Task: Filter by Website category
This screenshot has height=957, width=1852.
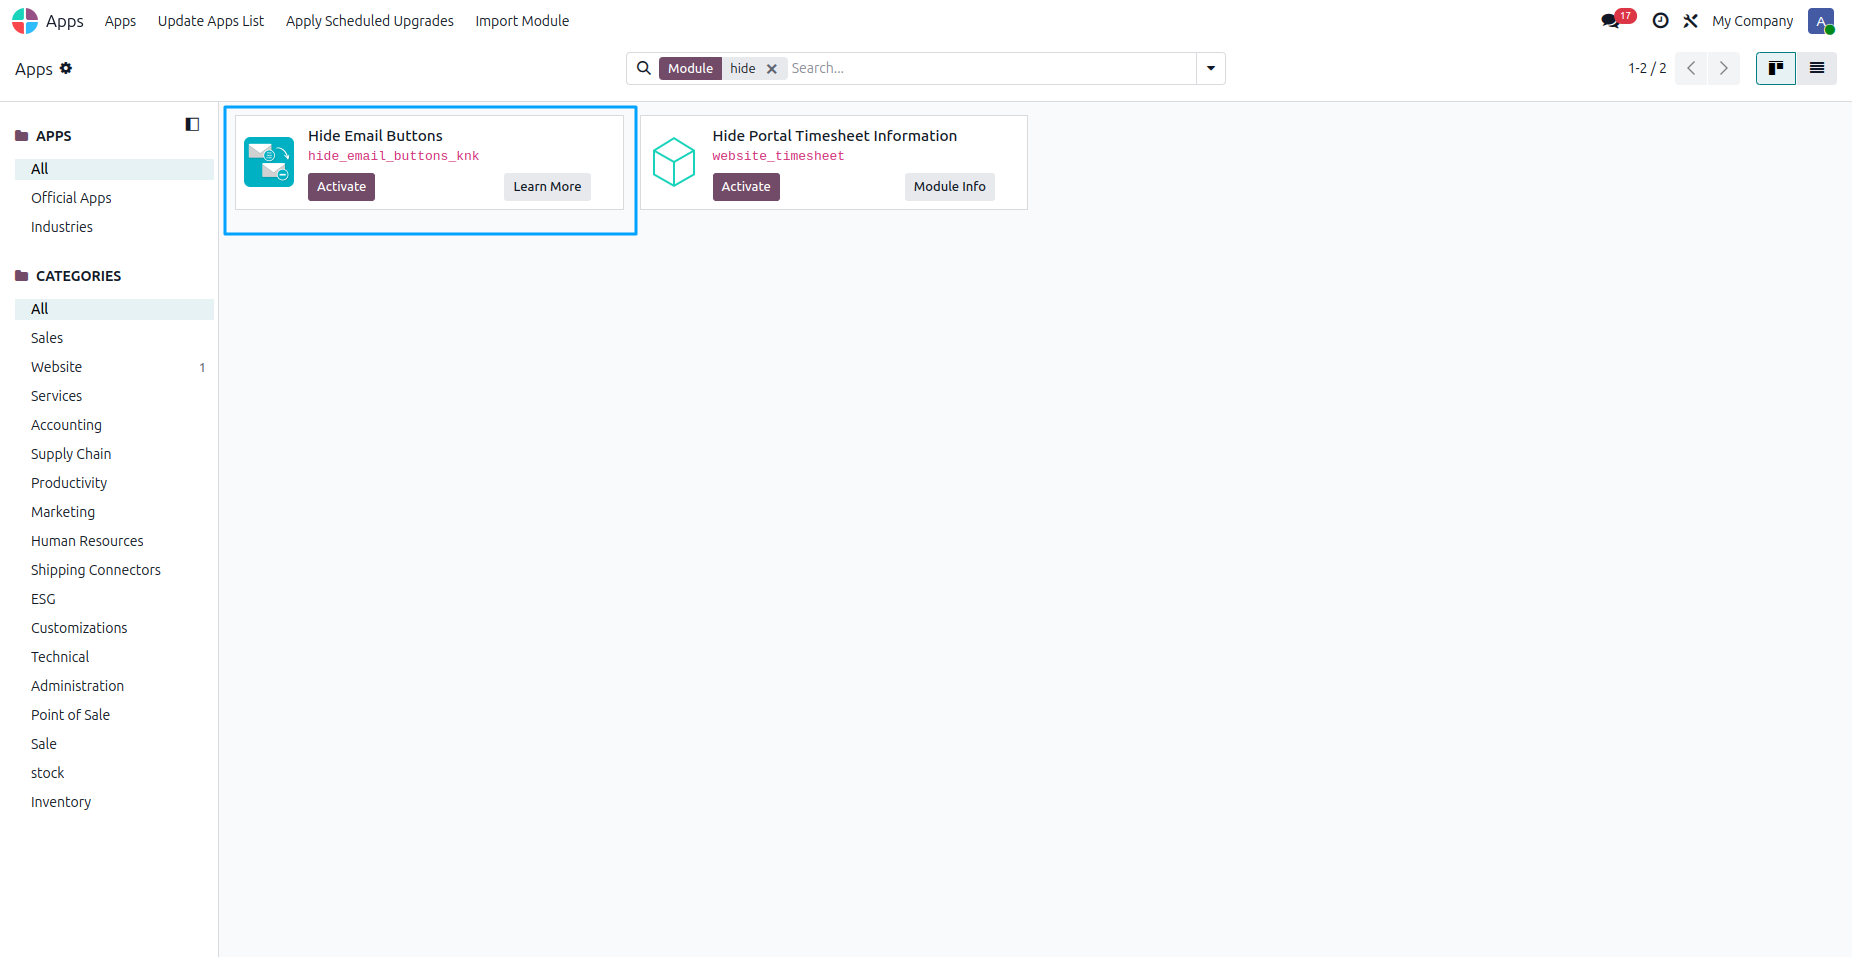Action: coord(114,367)
